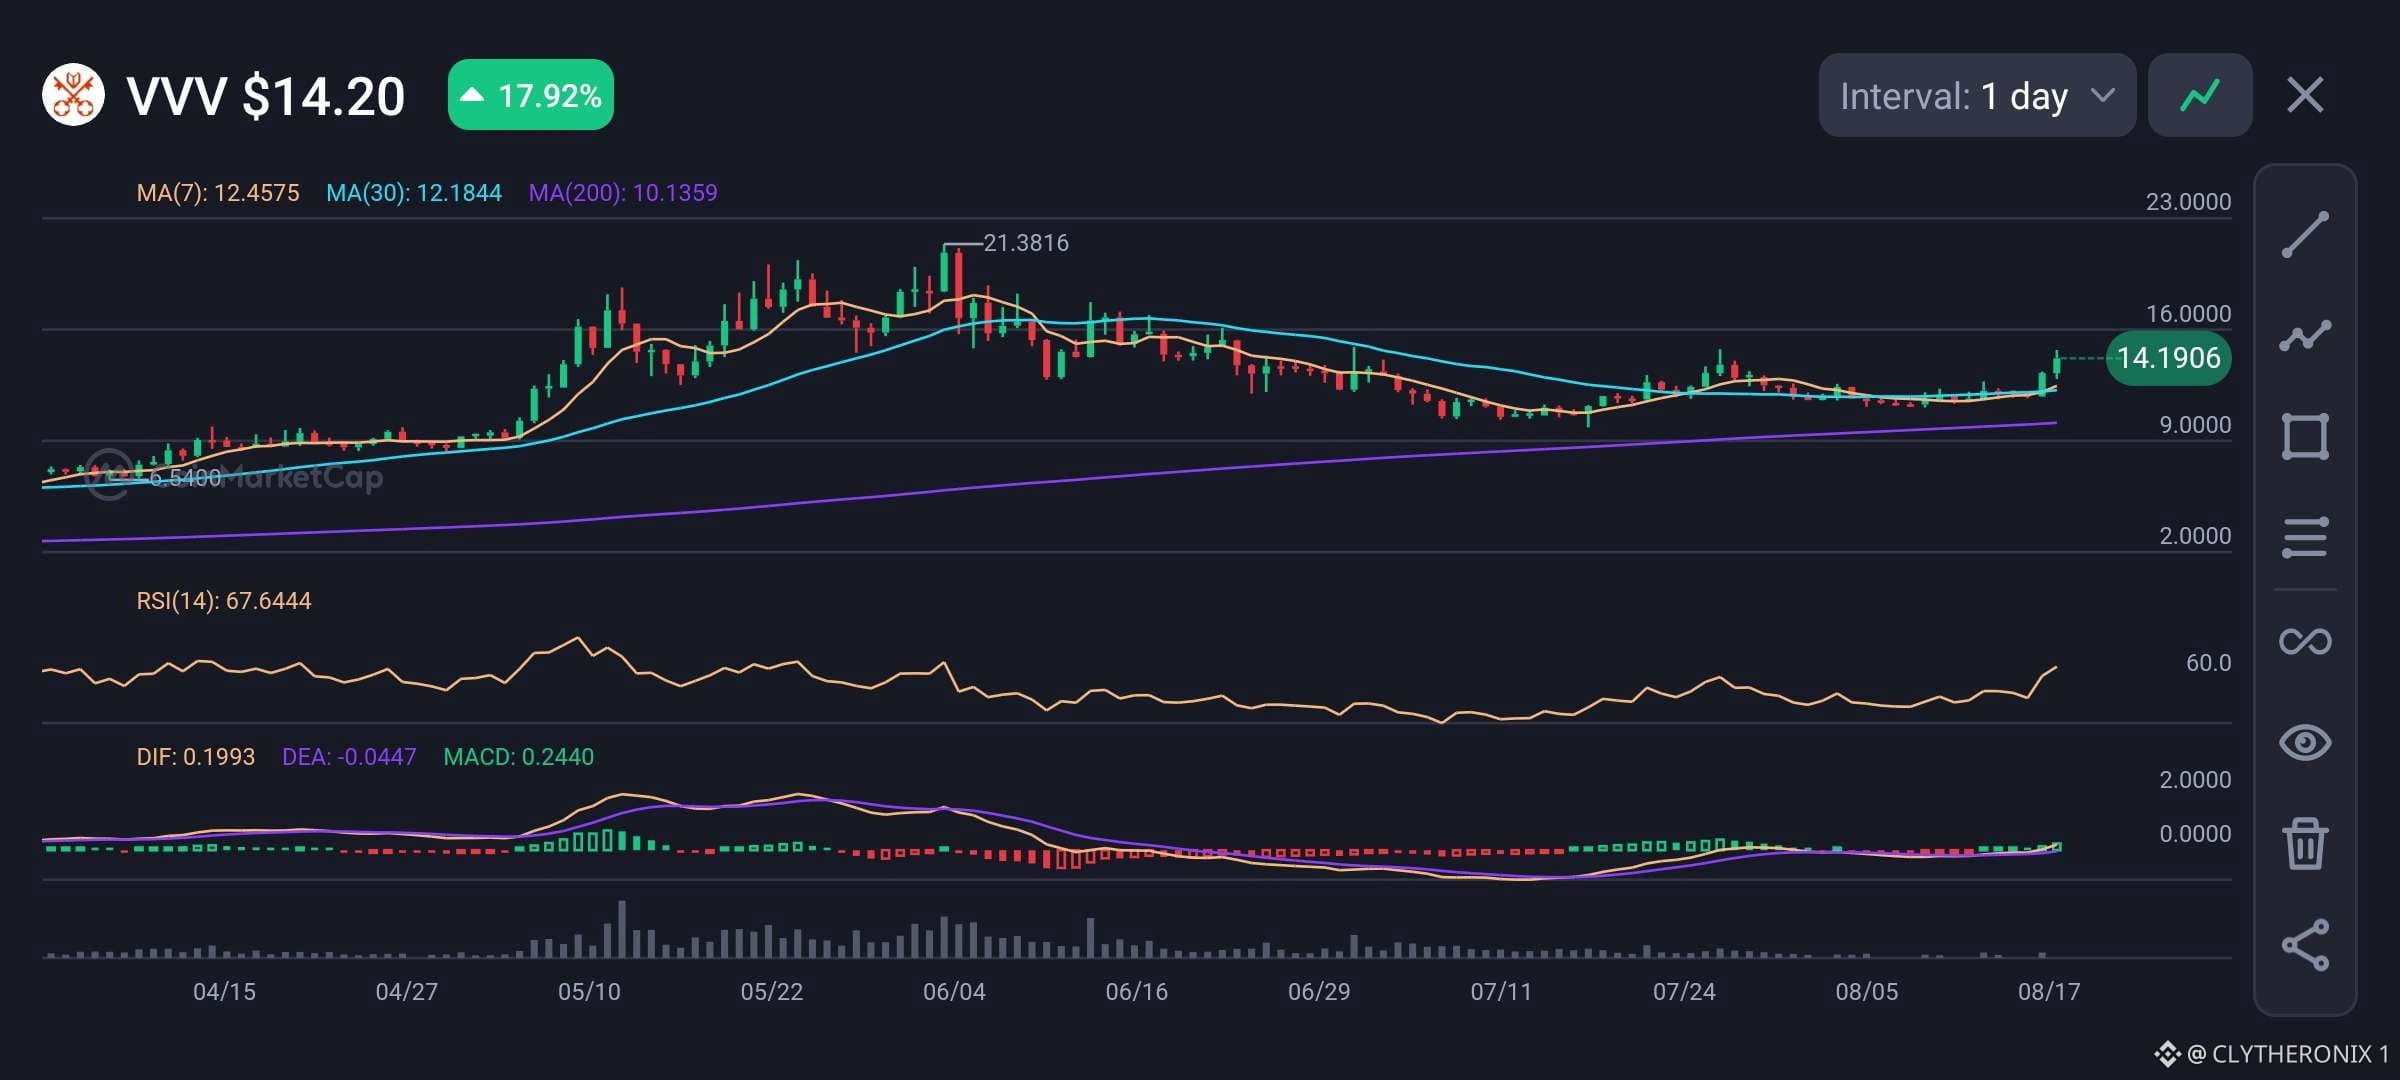Click the 08/05 date on time axis

click(x=1867, y=992)
